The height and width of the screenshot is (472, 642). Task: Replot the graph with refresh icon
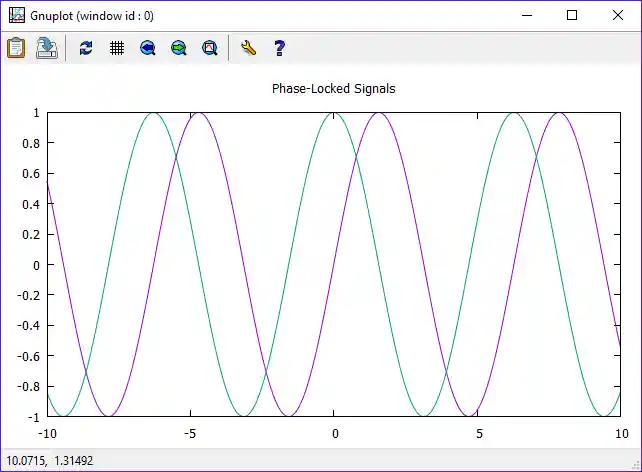coord(86,47)
